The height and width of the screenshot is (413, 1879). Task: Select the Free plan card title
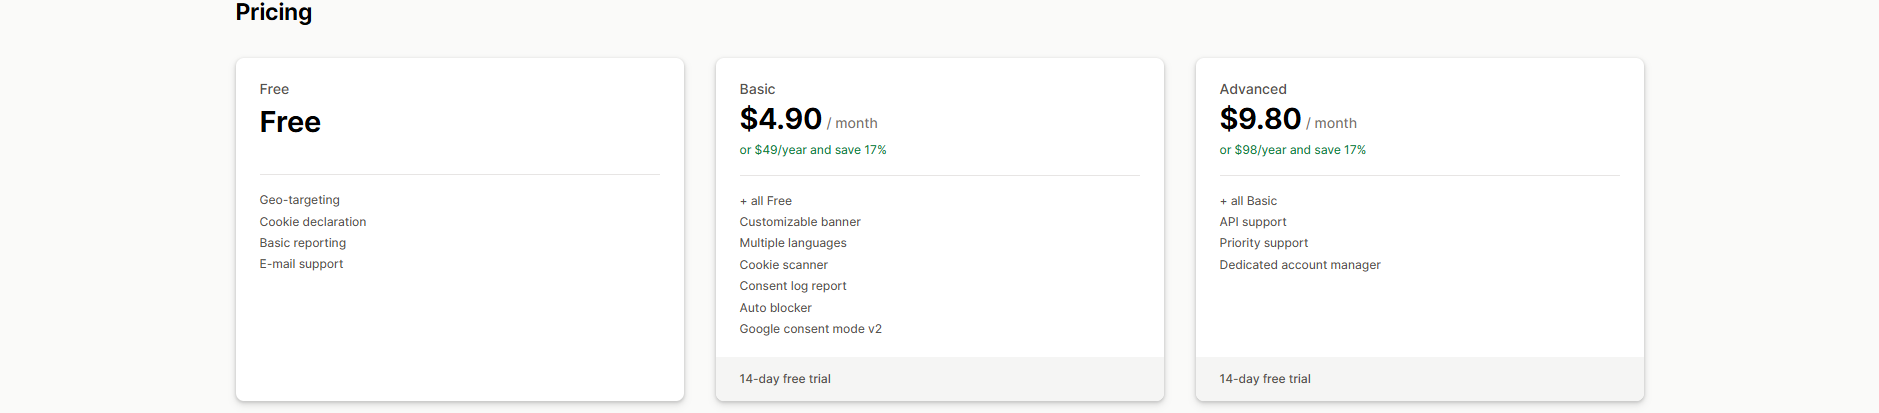(x=290, y=122)
